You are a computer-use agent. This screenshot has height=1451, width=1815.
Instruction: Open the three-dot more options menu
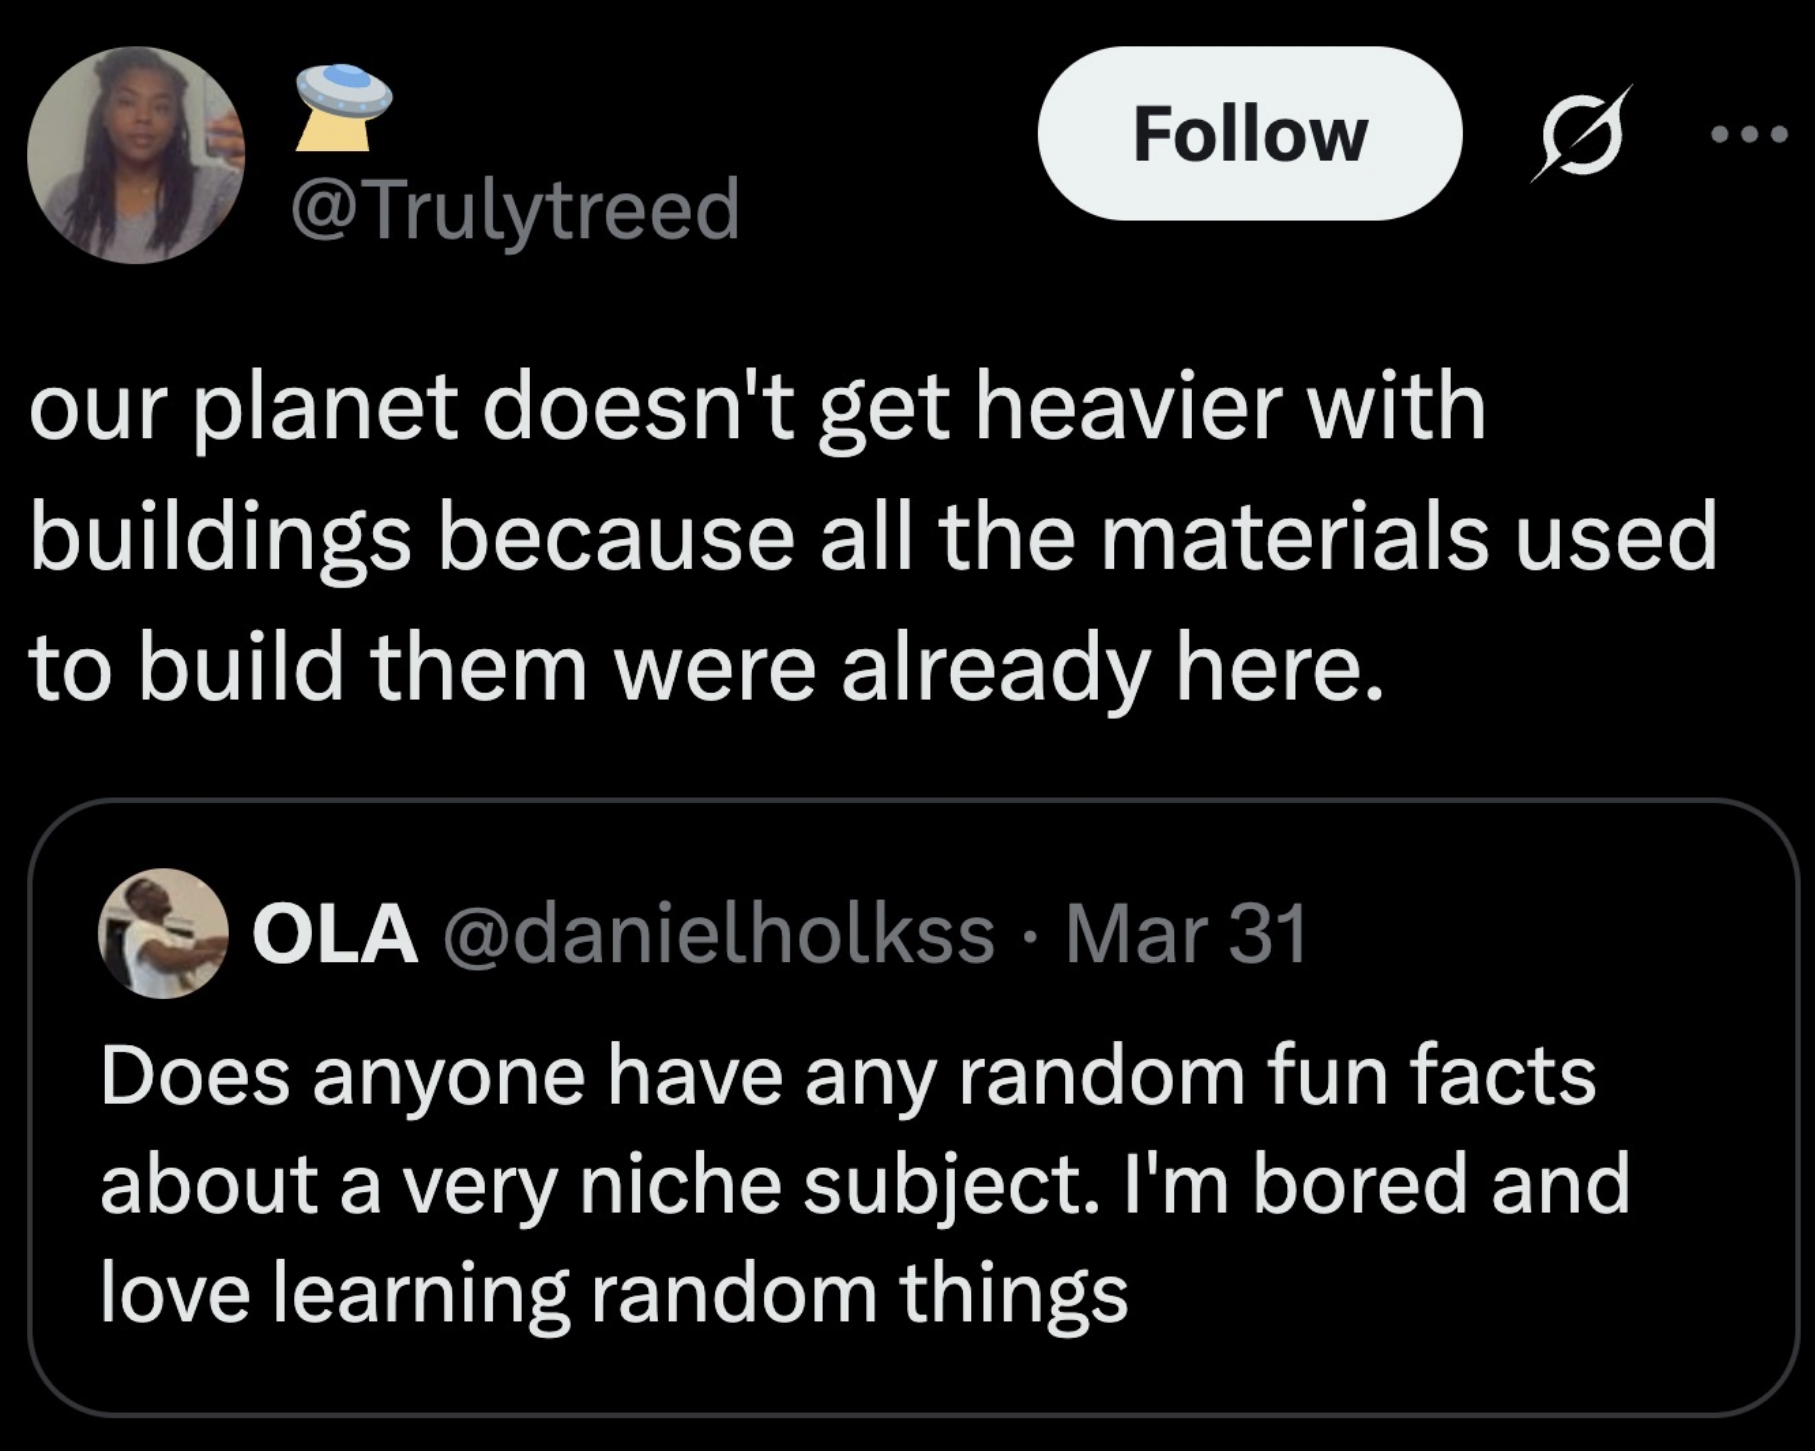click(1748, 134)
